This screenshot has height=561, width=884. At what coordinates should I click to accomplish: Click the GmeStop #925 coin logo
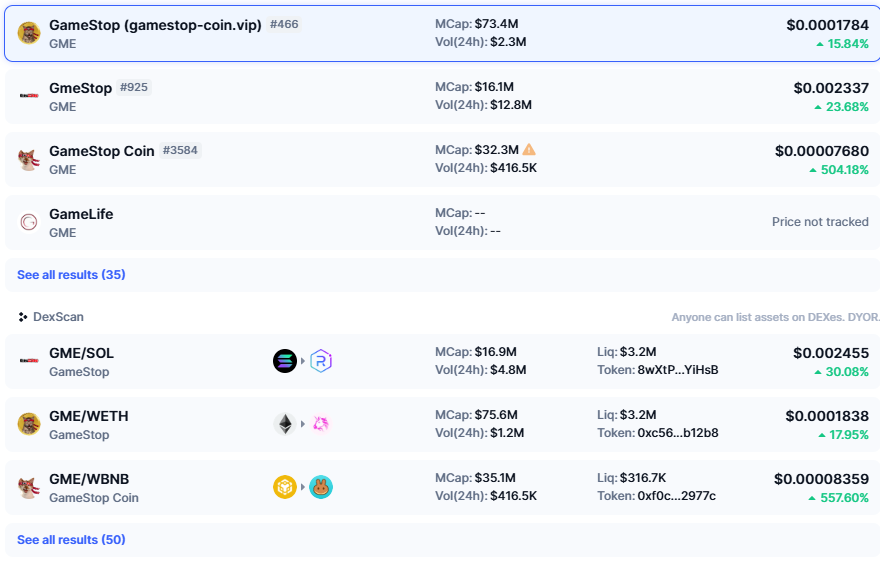(29, 96)
